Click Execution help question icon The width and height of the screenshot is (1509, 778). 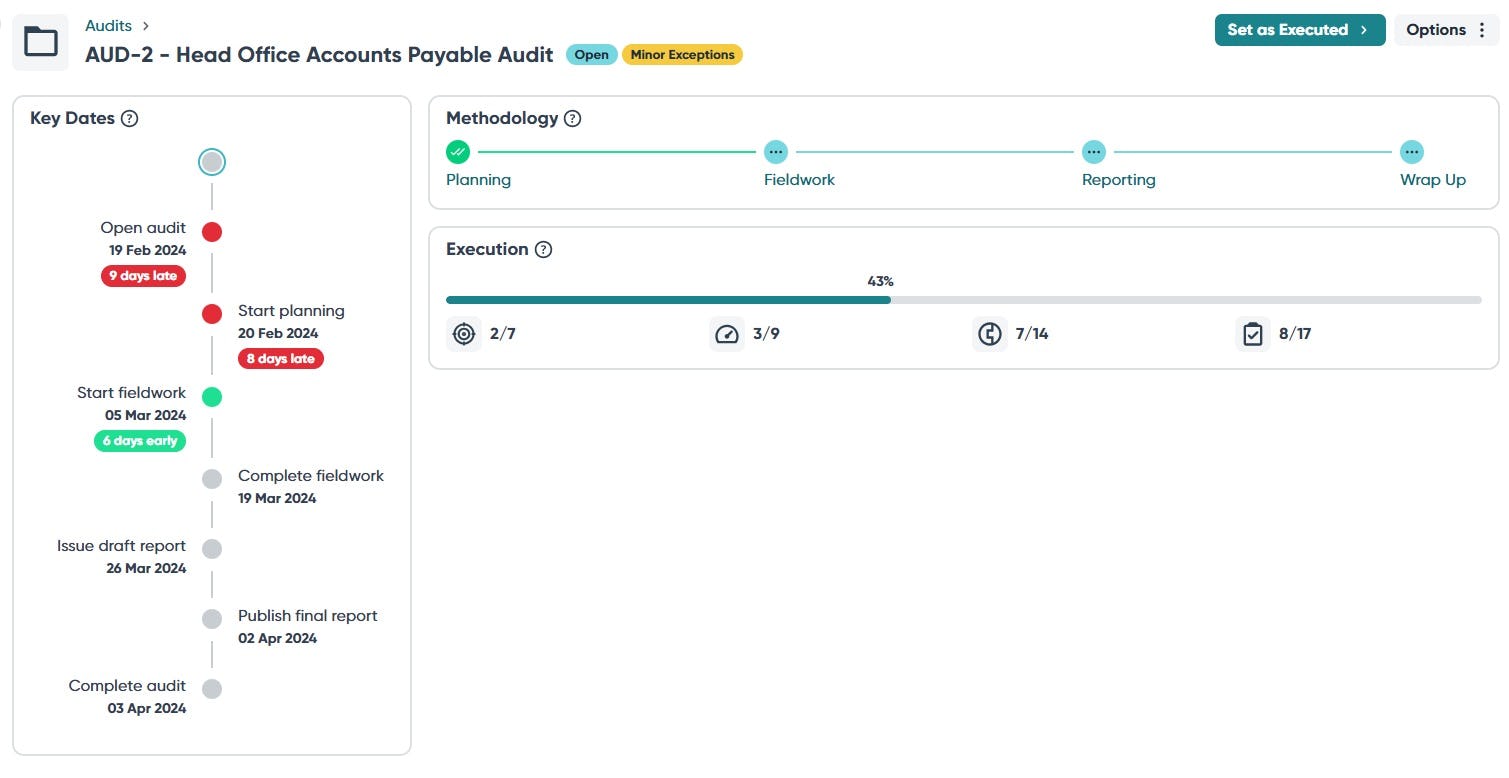click(x=543, y=249)
